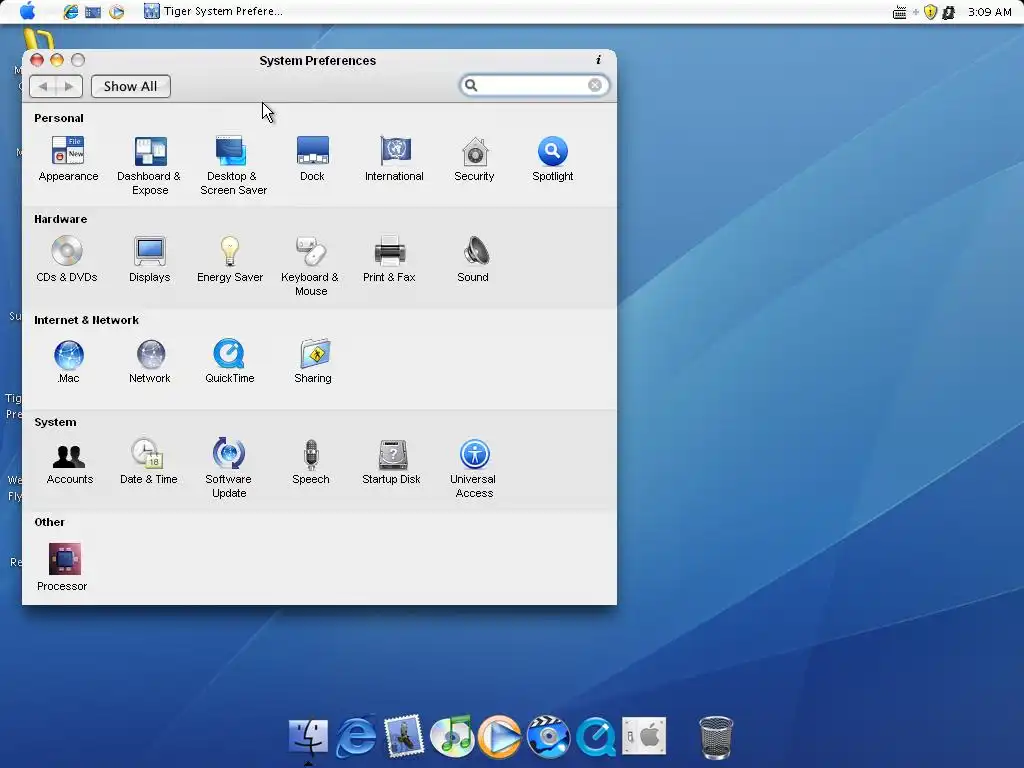
Task: Go forward with the right arrow button
Action: tap(69, 86)
